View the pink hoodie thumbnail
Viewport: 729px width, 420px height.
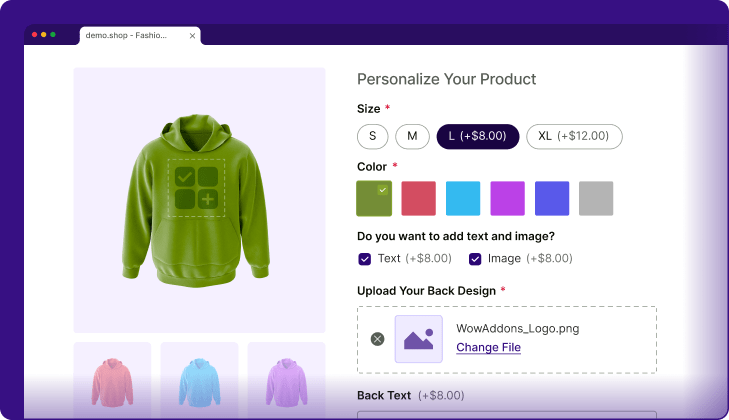click(113, 380)
